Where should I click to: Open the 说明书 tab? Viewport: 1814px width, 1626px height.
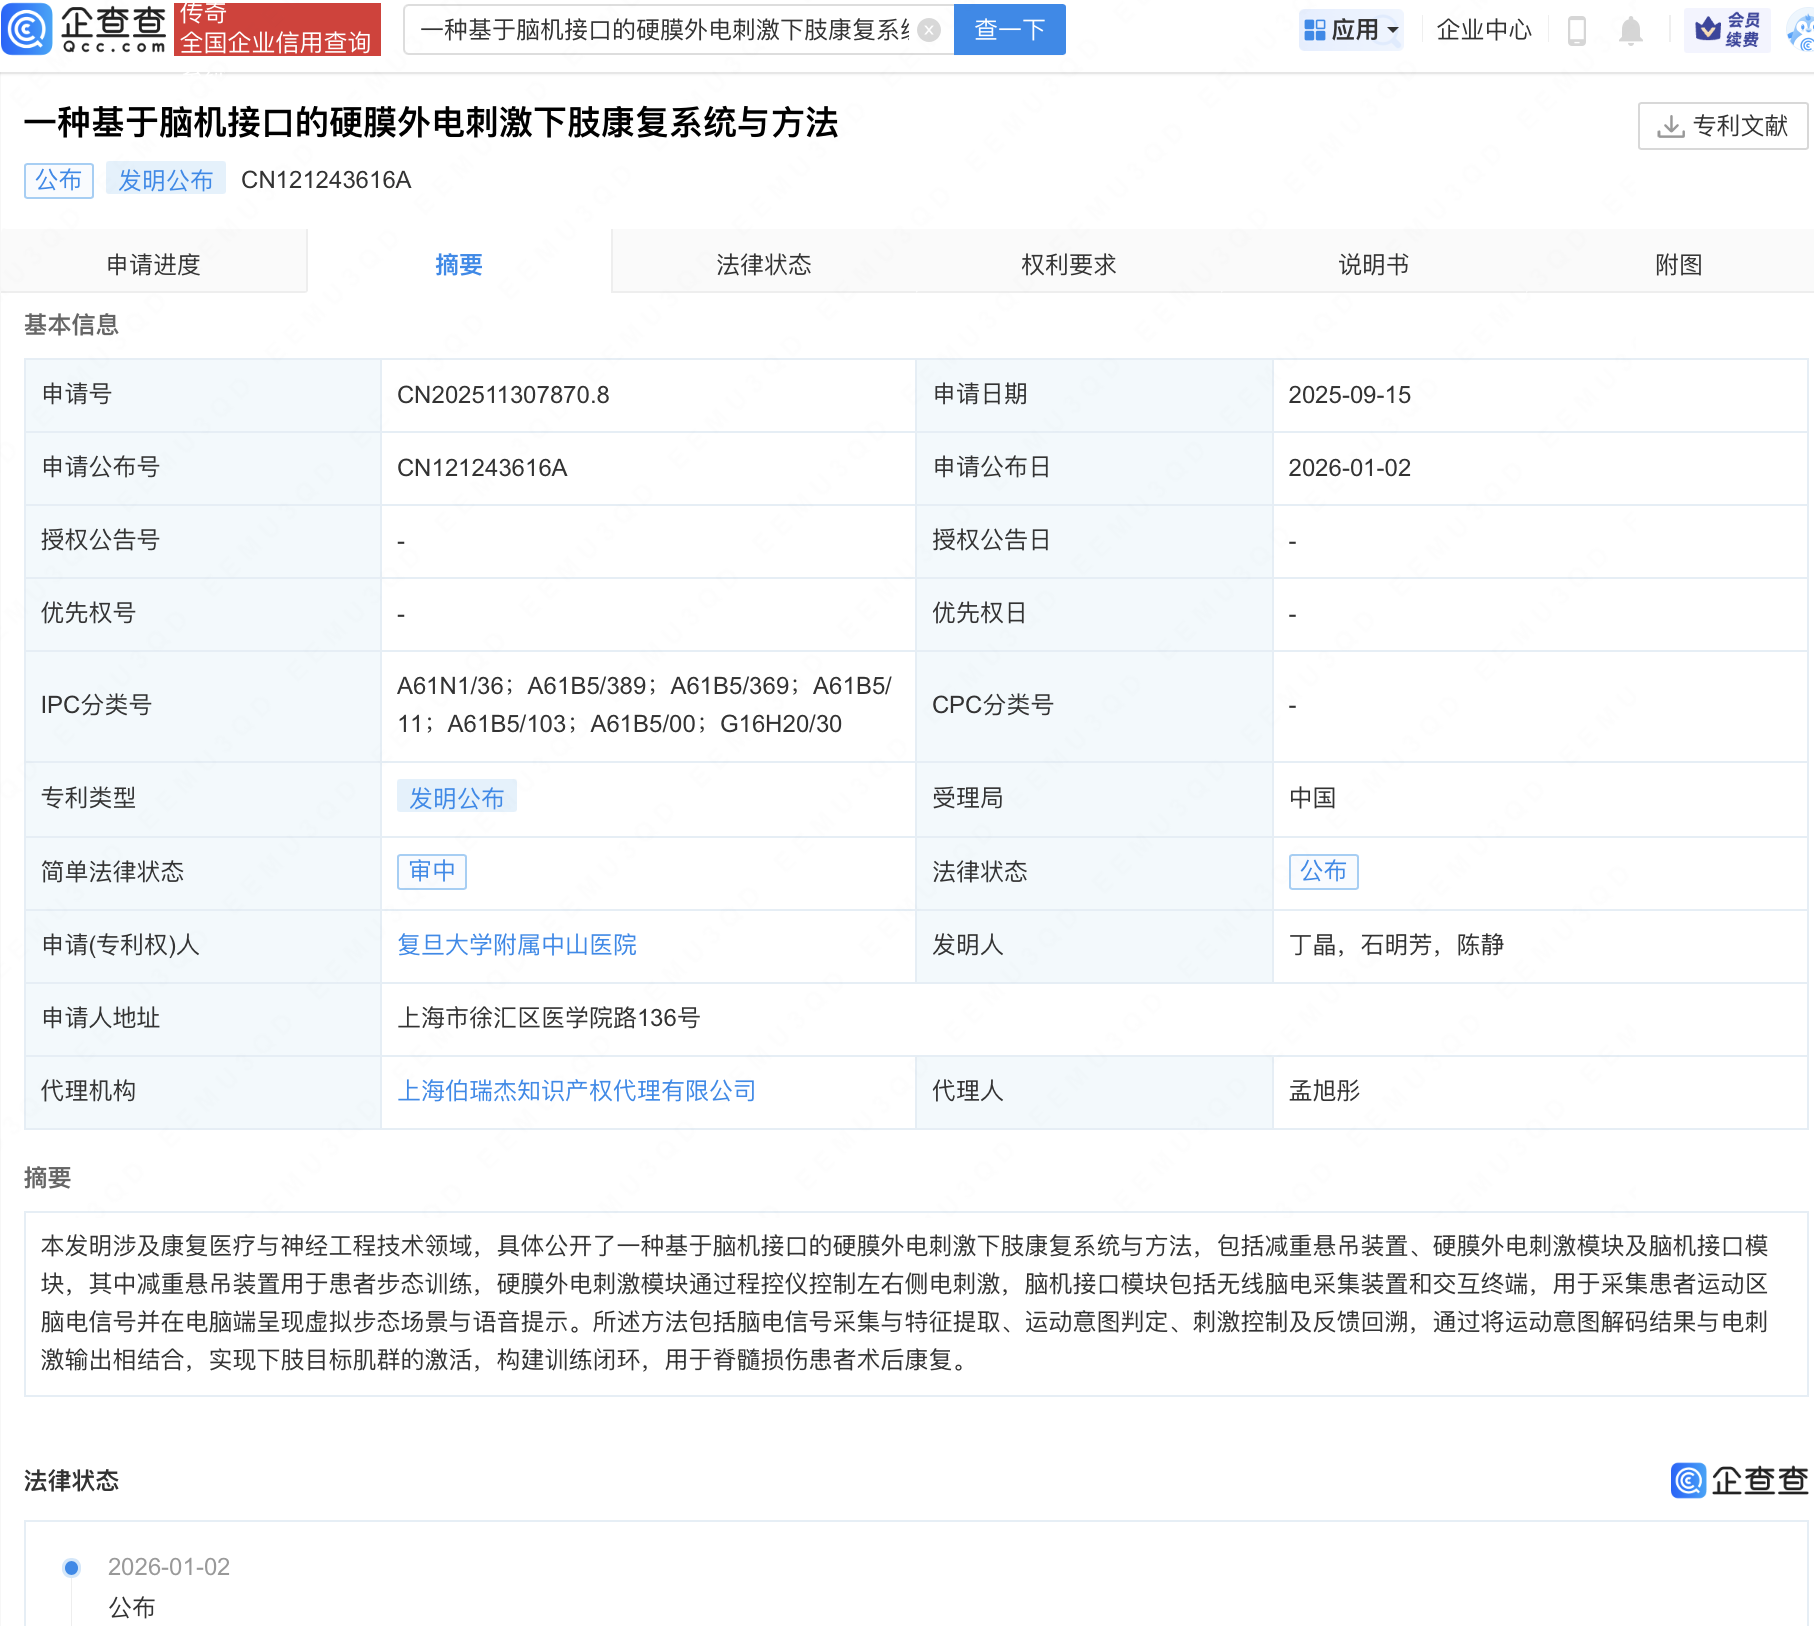[1373, 264]
